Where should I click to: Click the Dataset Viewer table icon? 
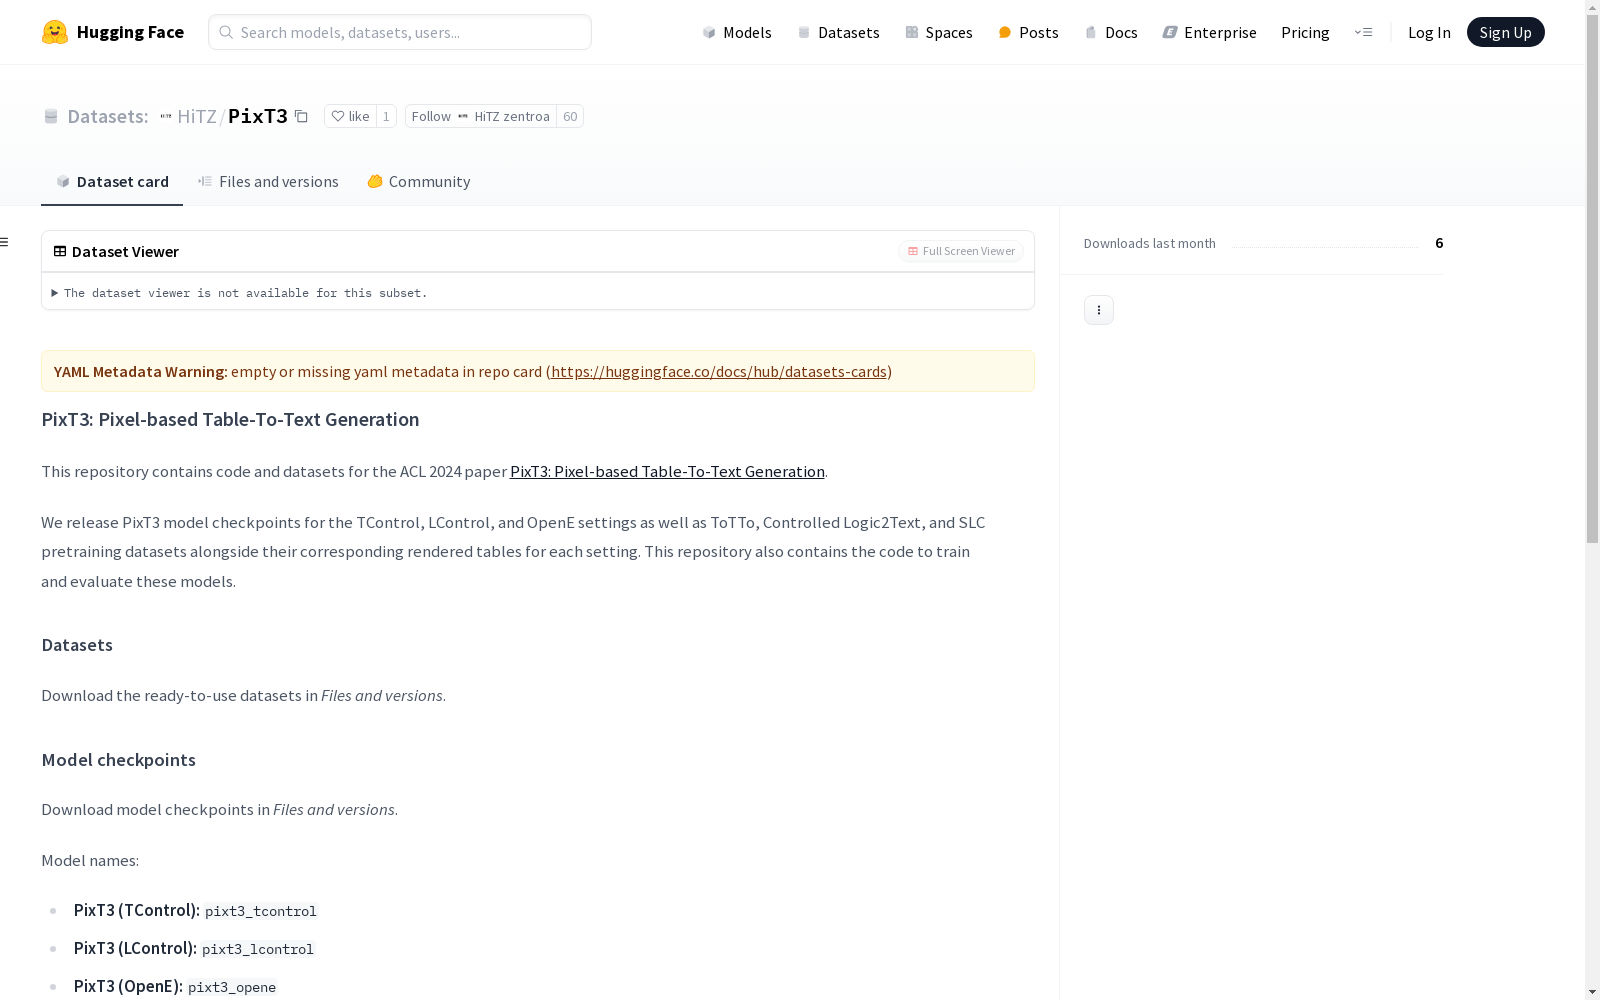click(x=60, y=251)
